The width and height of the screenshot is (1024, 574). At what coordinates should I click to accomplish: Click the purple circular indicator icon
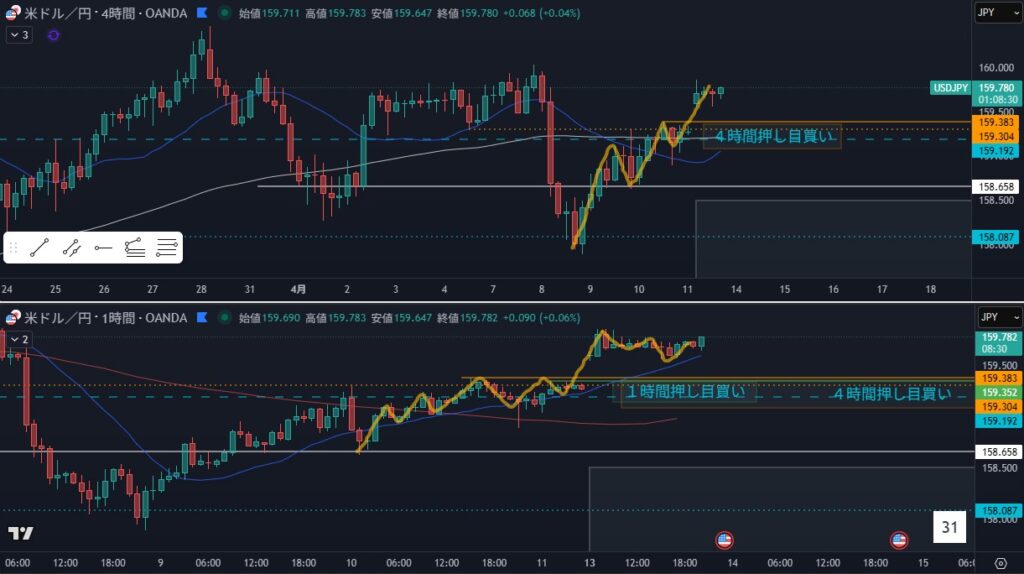pyautogui.click(x=53, y=35)
